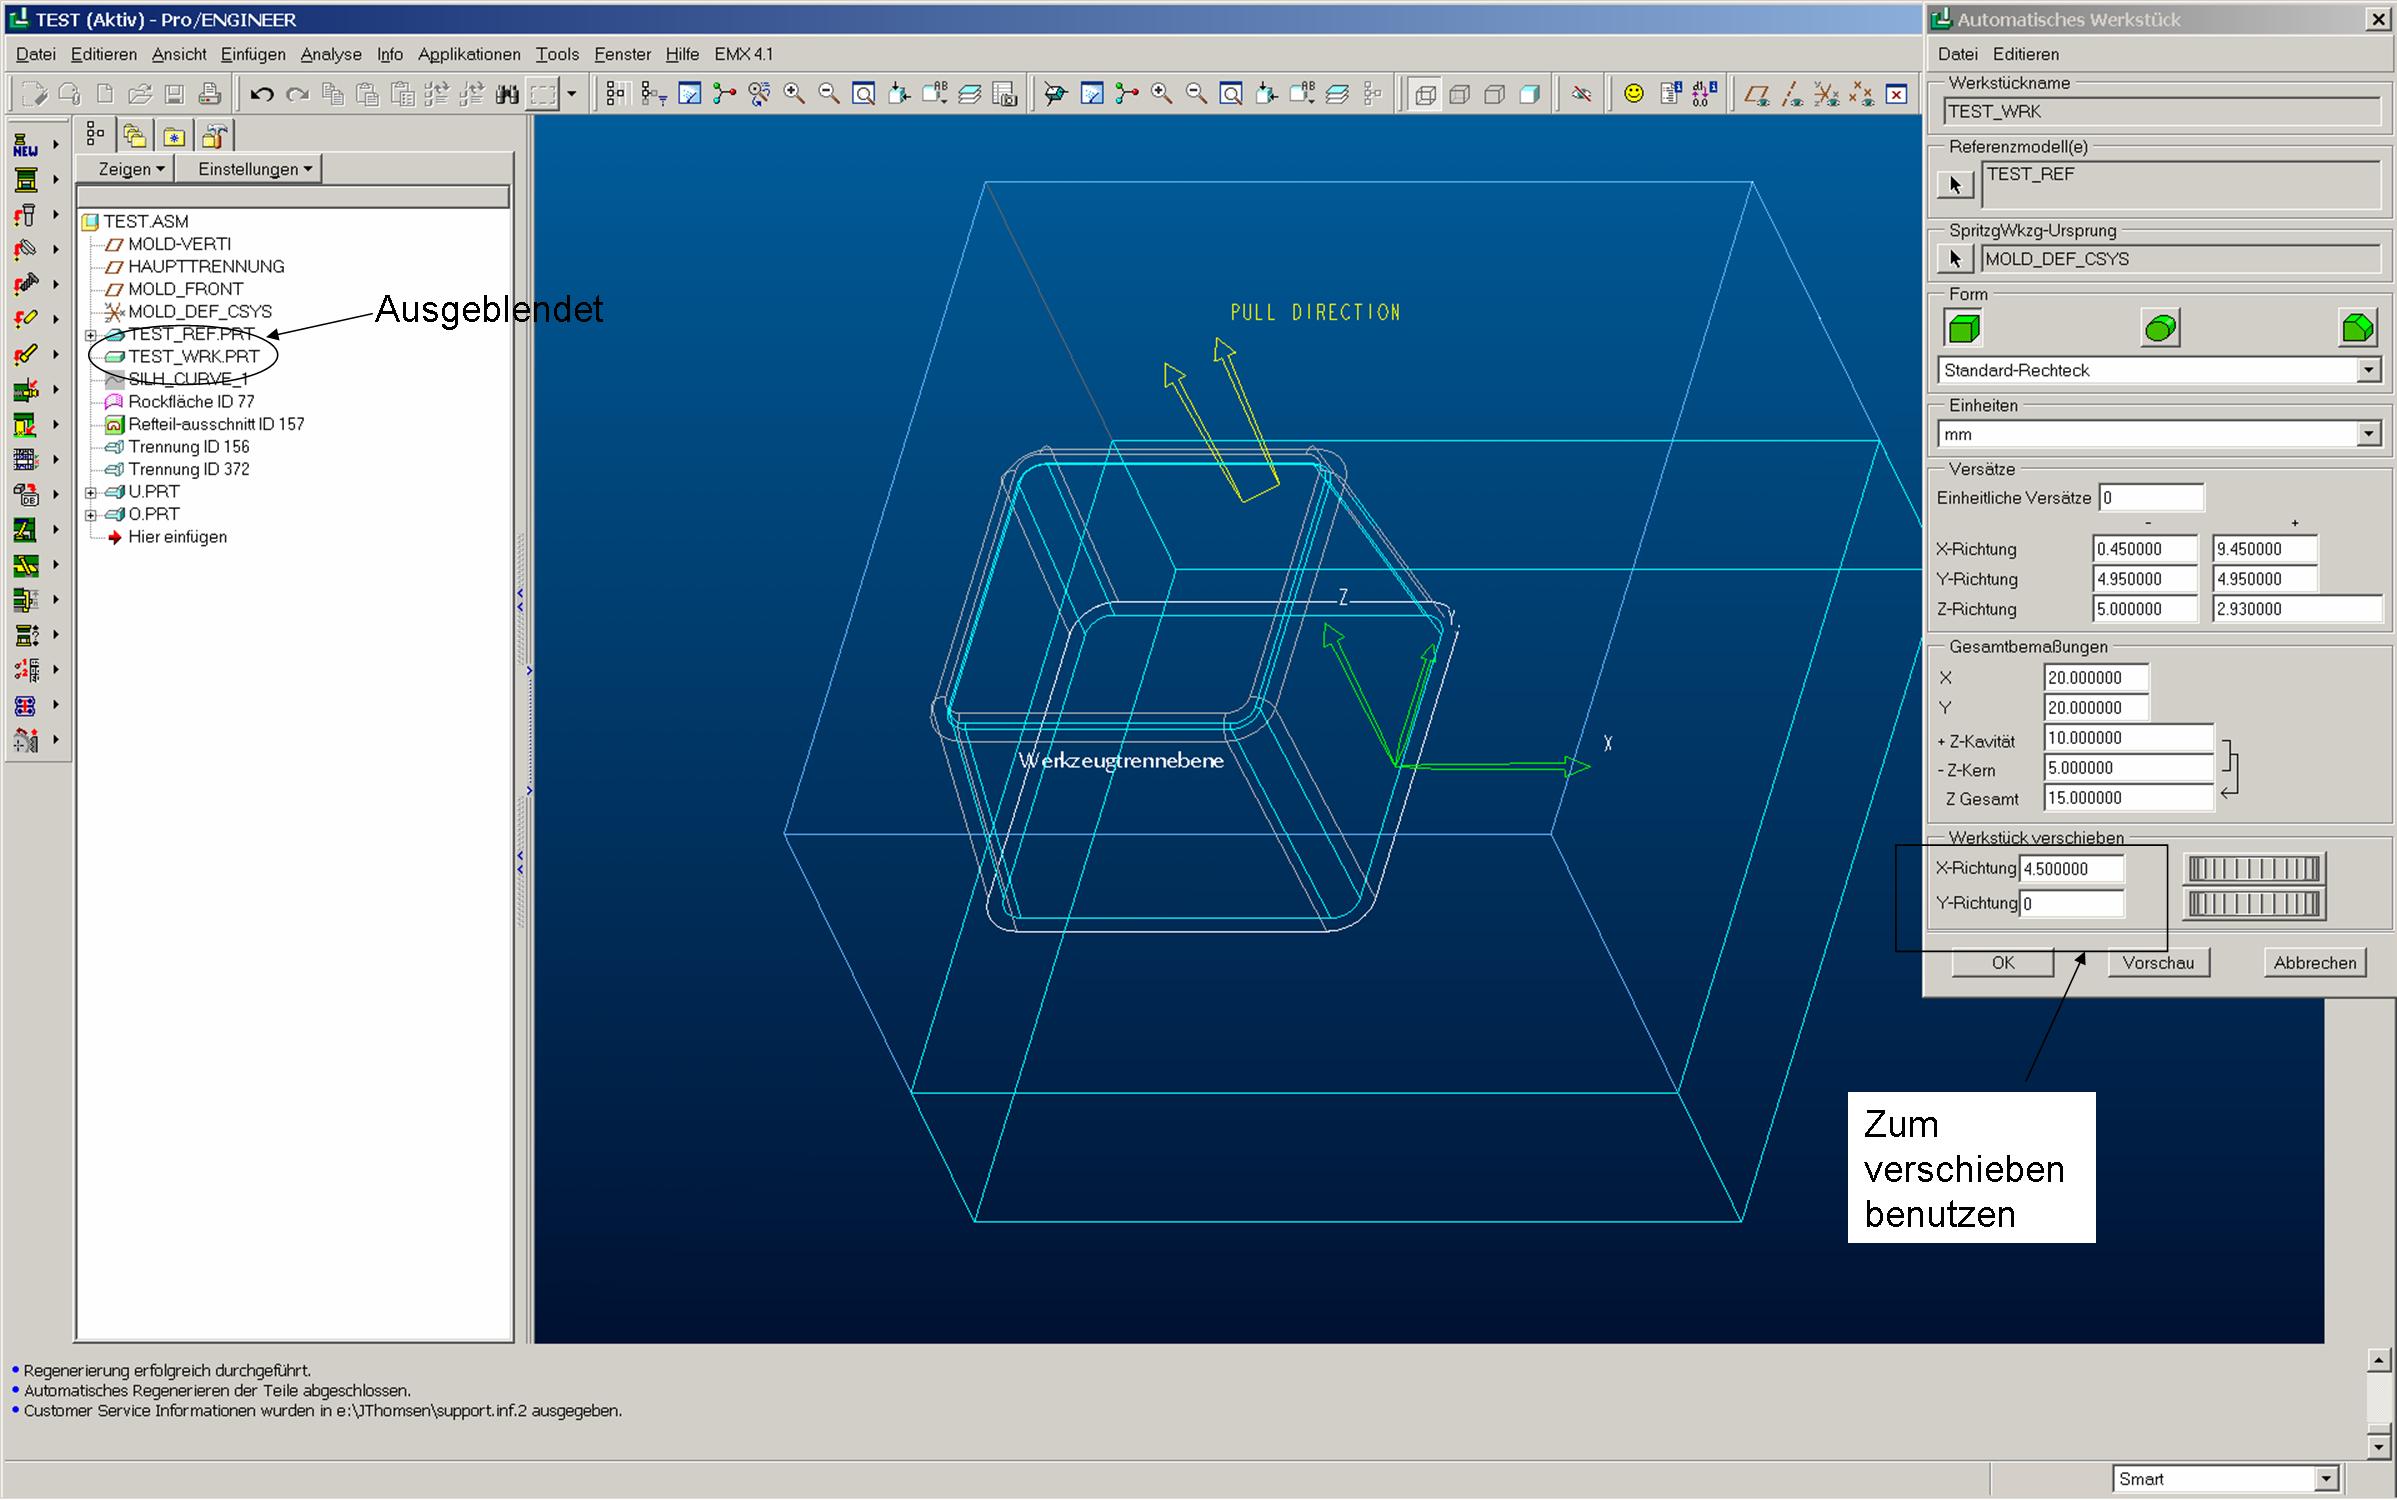Viewport: 2397px width, 1500px height.
Task: Click the Werkstückname field
Action: coord(2161,111)
